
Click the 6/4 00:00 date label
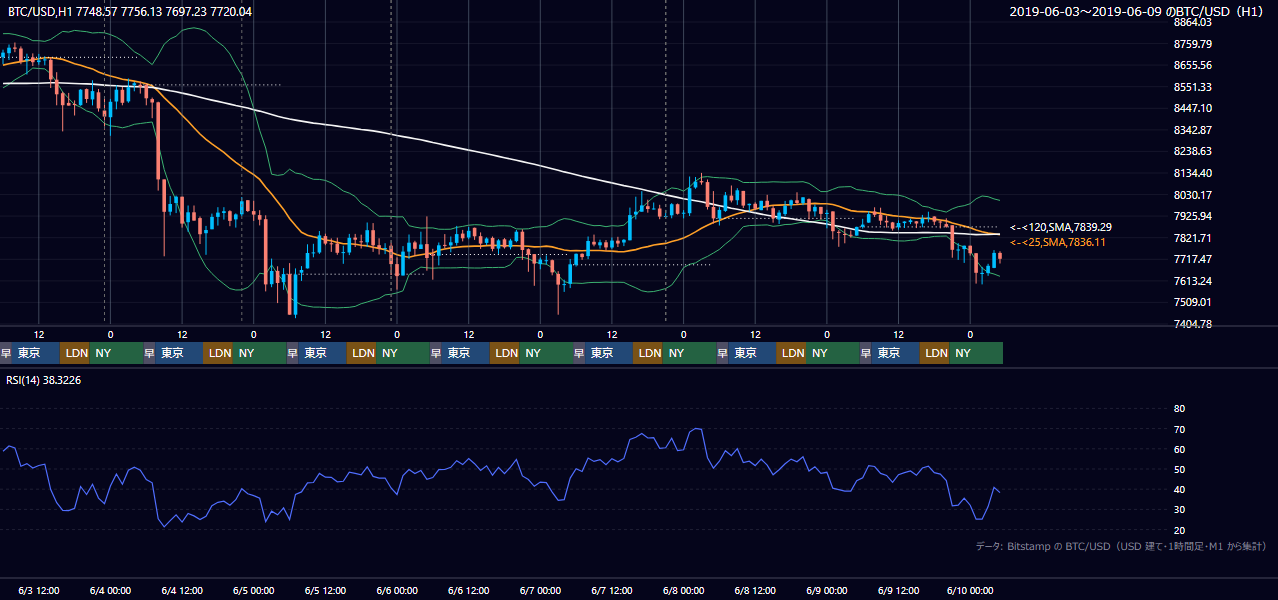tap(111, 591)
